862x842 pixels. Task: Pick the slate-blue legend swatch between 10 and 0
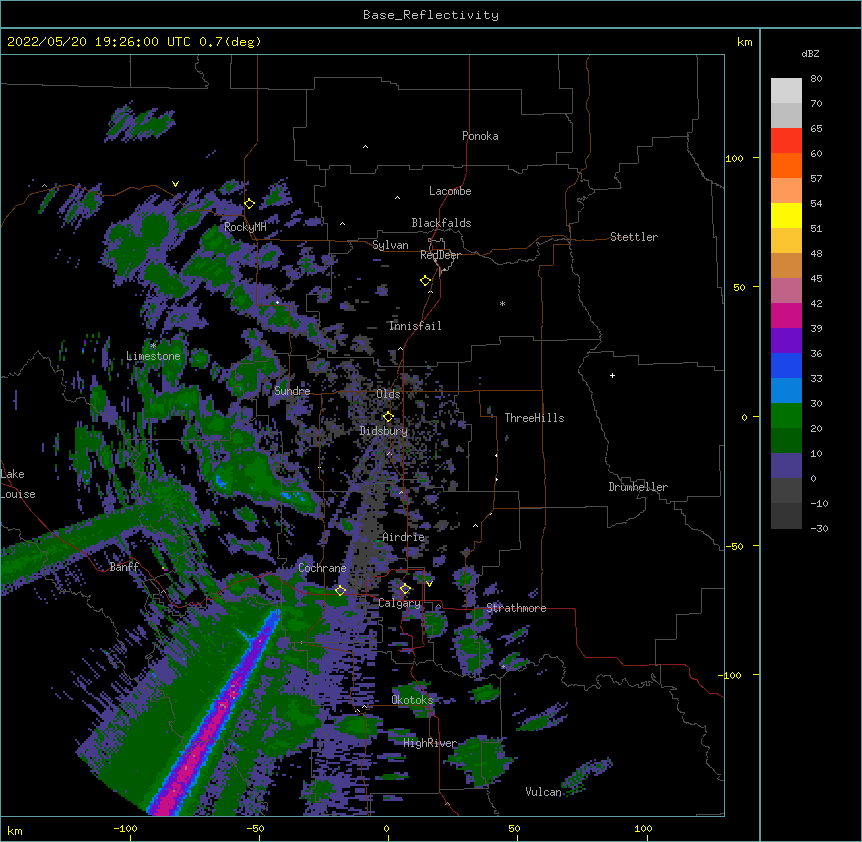786,466
